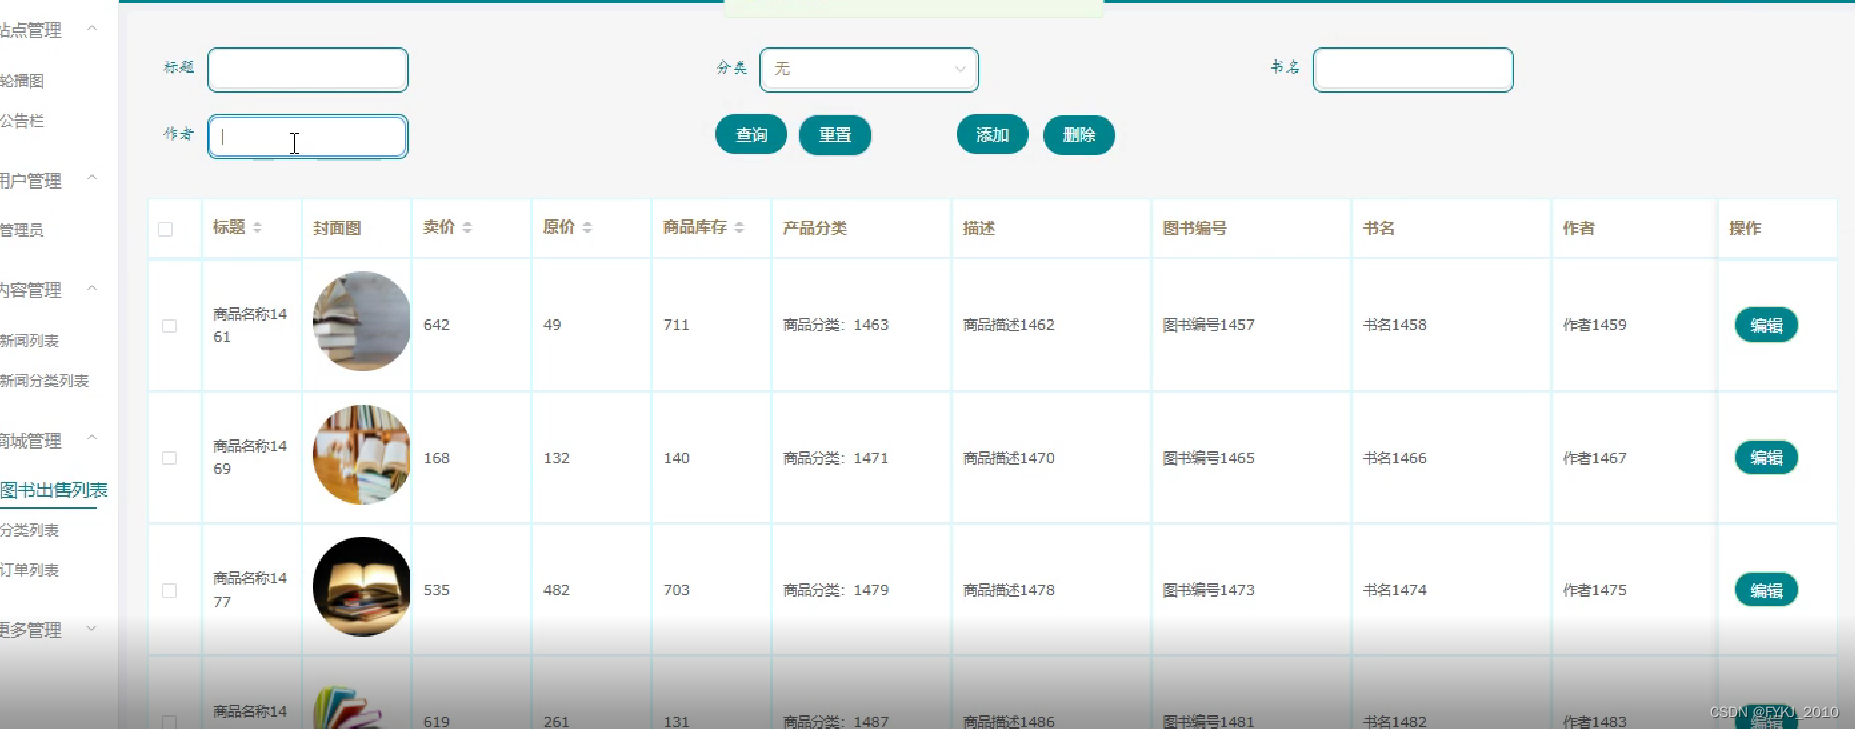Open 新闻列表 in the sidebar
1855x729 pixels.
coord(29,340)
